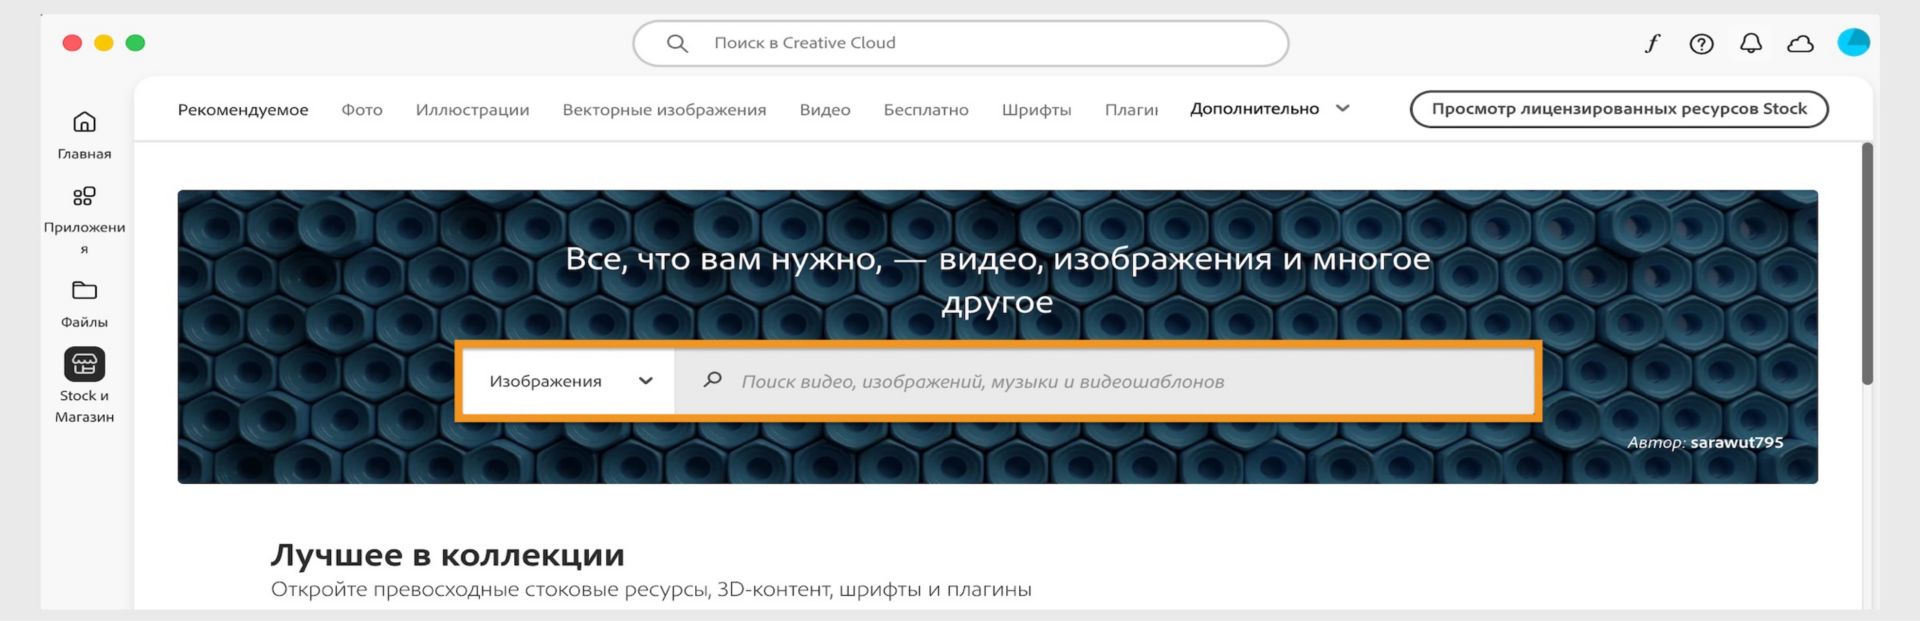Viewport: 1920px width, 621px height.
Task: Click the Stock search field for videos and images
Action: [1104, 381]
